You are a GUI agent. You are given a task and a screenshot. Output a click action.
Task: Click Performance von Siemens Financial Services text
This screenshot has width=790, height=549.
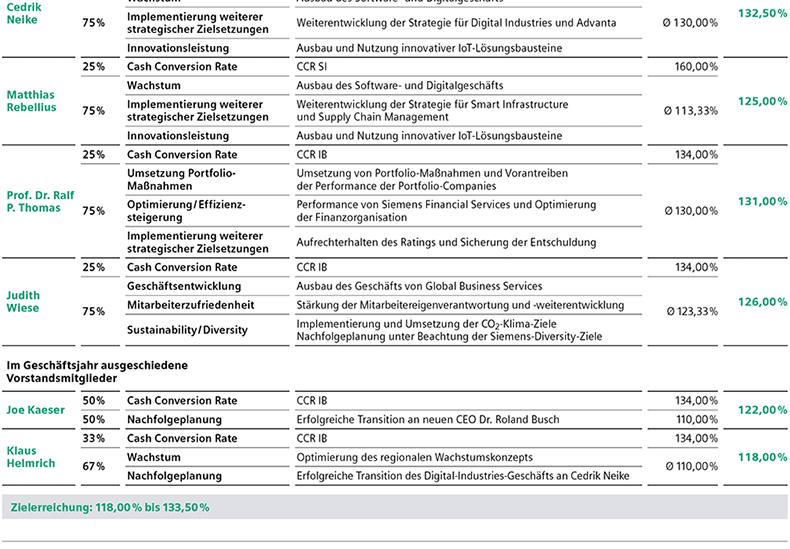tap(446, 211)
